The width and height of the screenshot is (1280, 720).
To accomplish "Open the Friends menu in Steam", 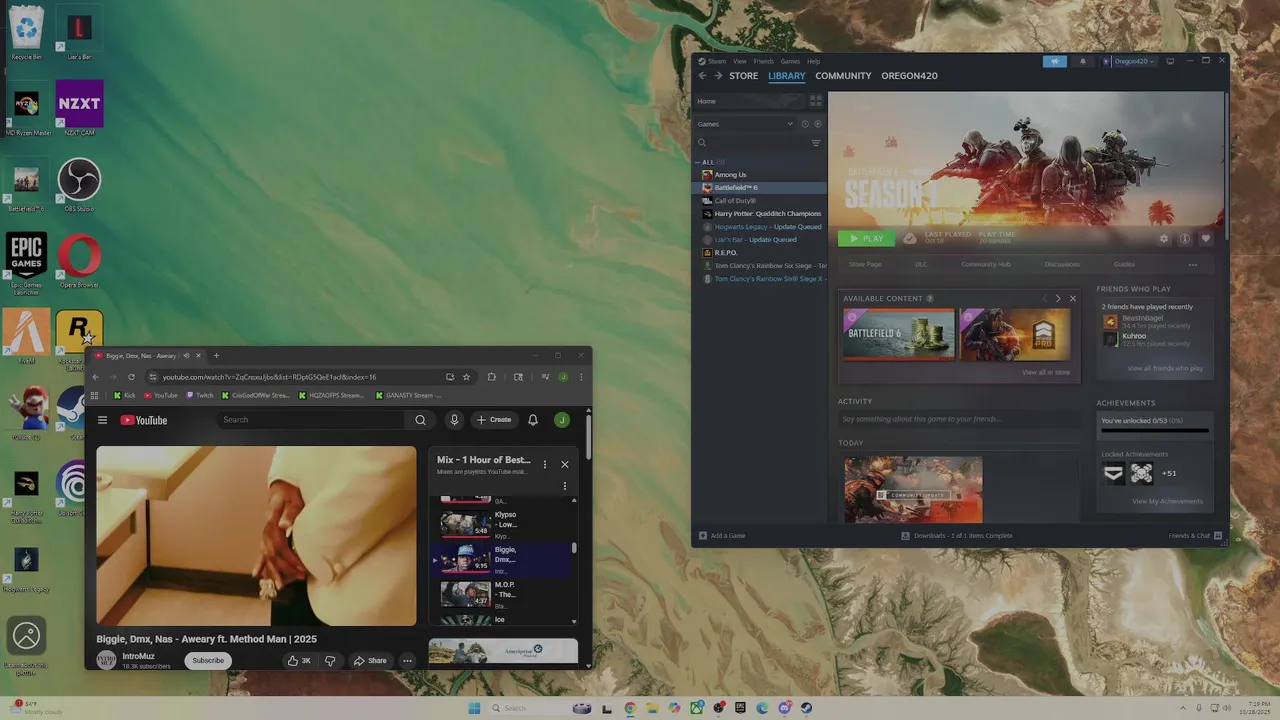I will tap(763, 61).
